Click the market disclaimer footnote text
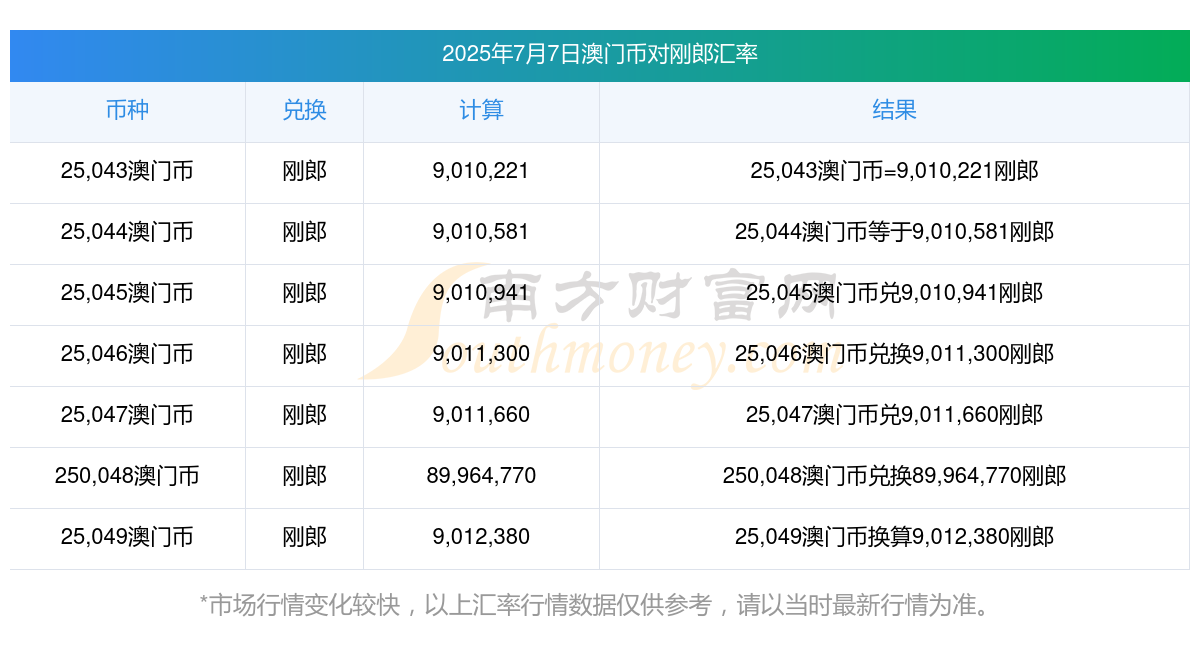Screen dimensions: 1200x650 point(599,605)
